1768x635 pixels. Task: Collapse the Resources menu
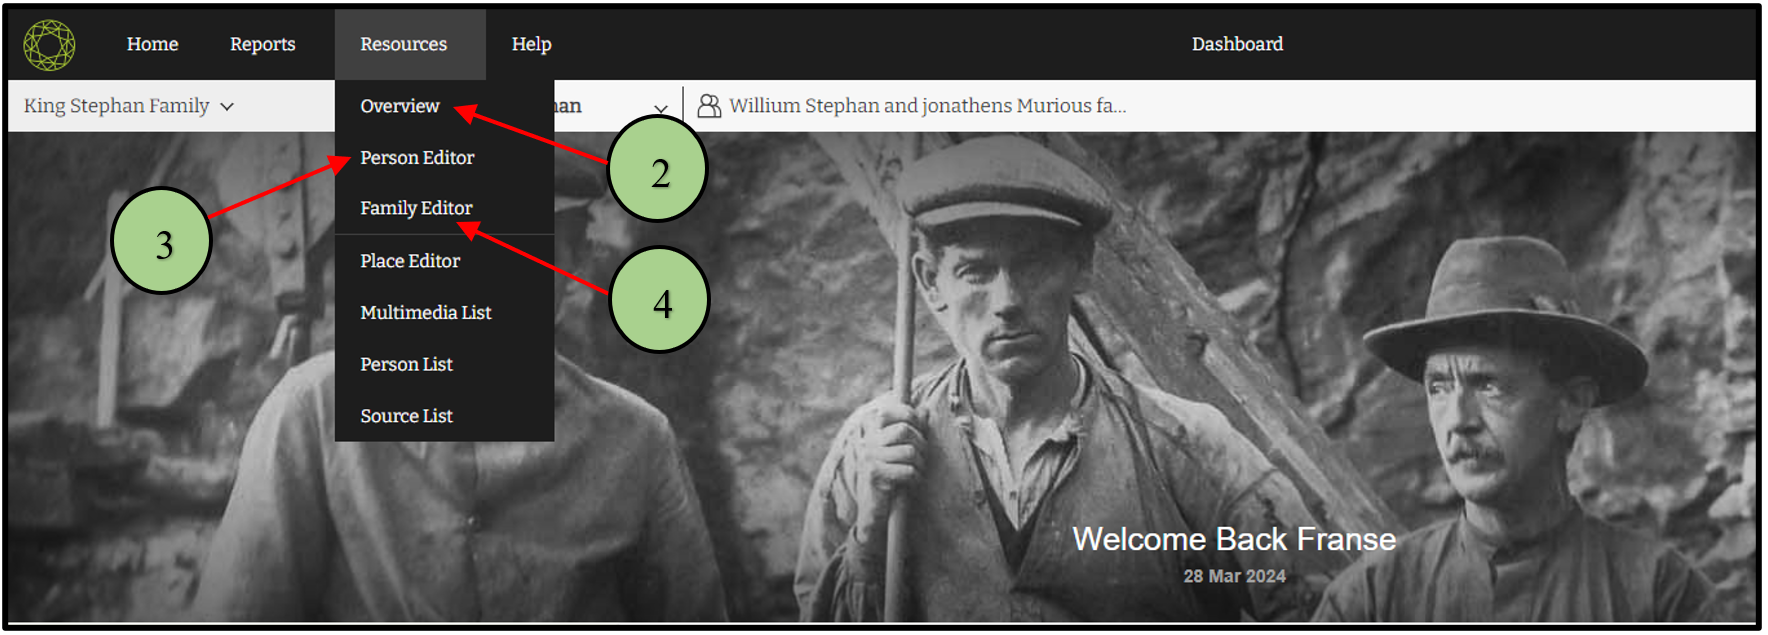pyautogui.click(x=404, y=44)
